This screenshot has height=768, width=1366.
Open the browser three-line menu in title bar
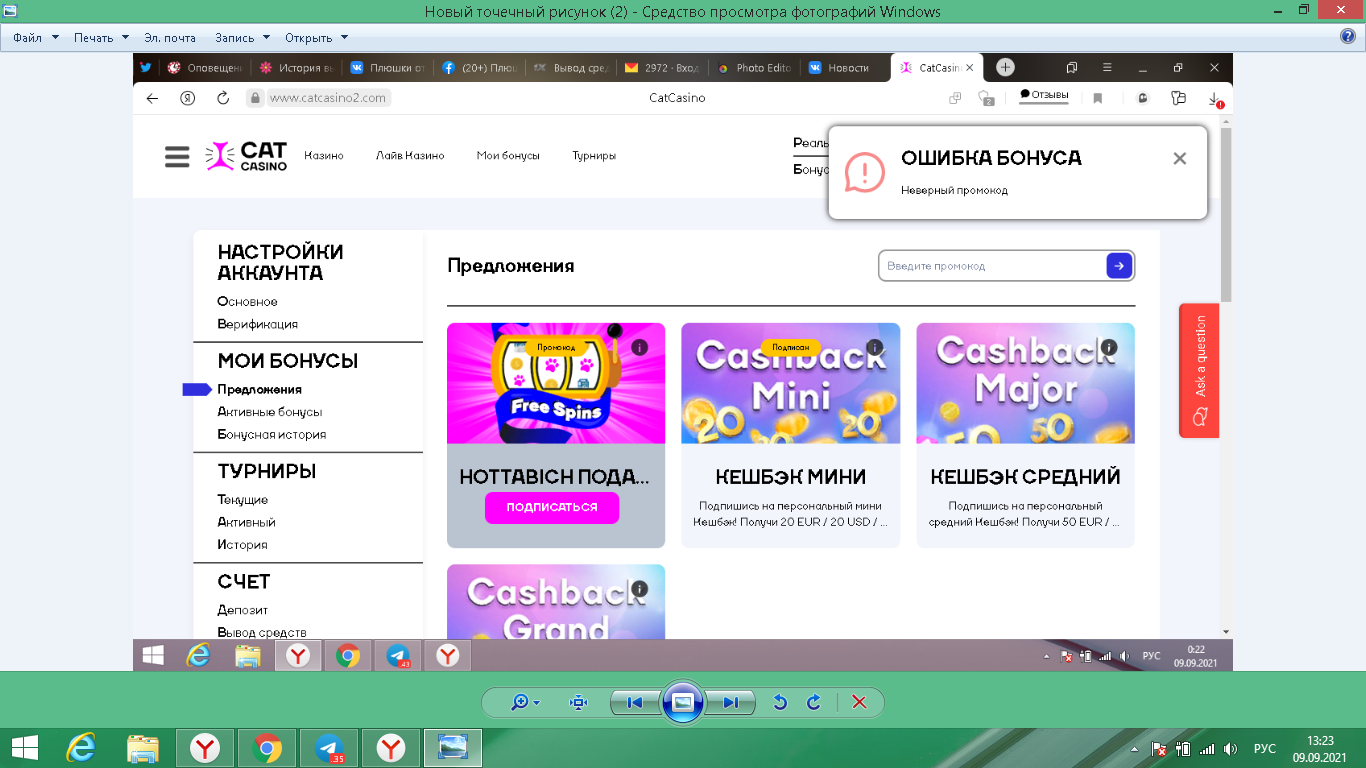1107,68
